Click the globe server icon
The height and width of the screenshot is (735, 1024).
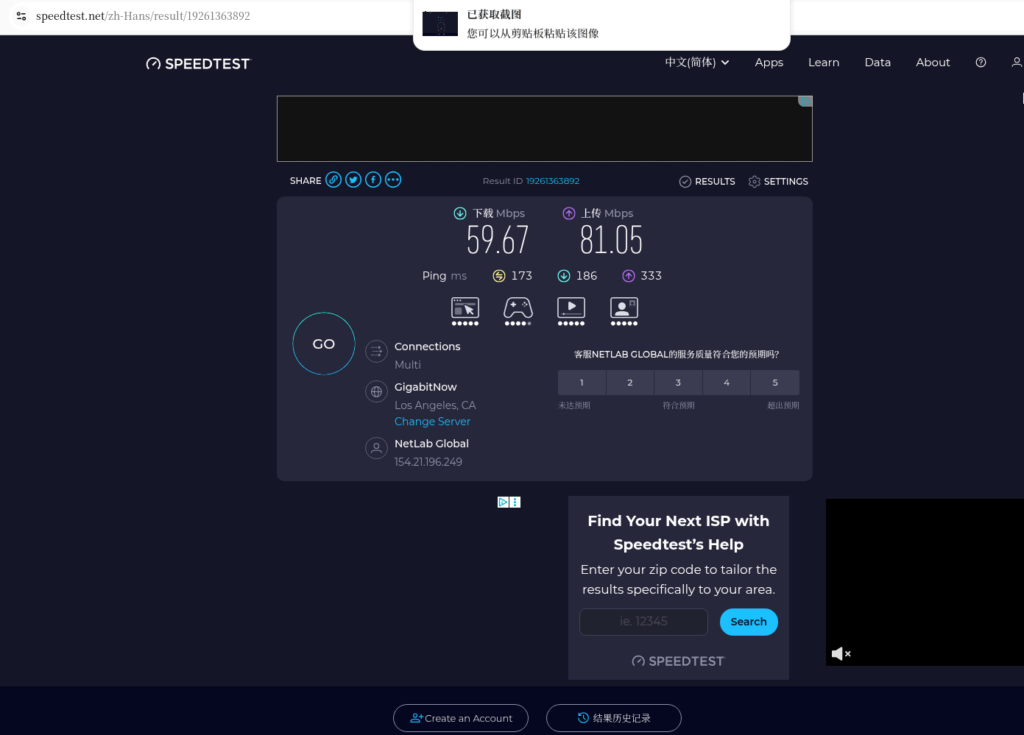pyautogui.click(x=376, y=392)
